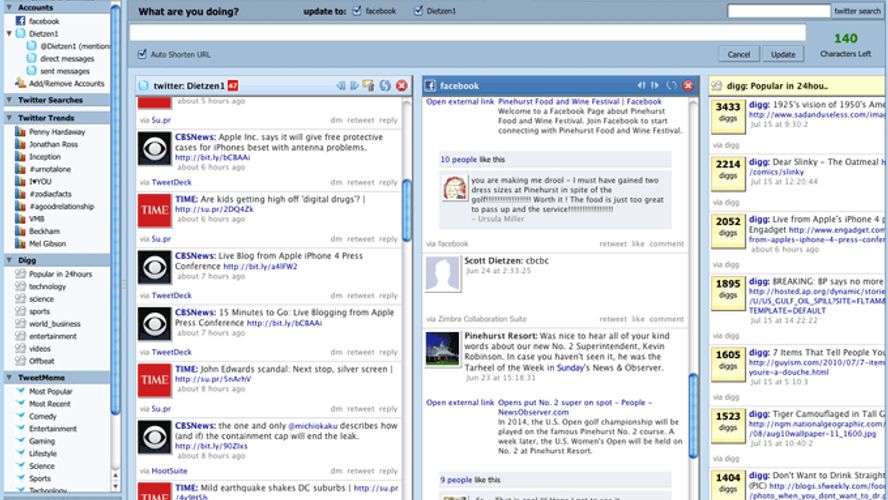
Task: Click the TweetMeme icon next to Most Popular
Action: (20, 391)
